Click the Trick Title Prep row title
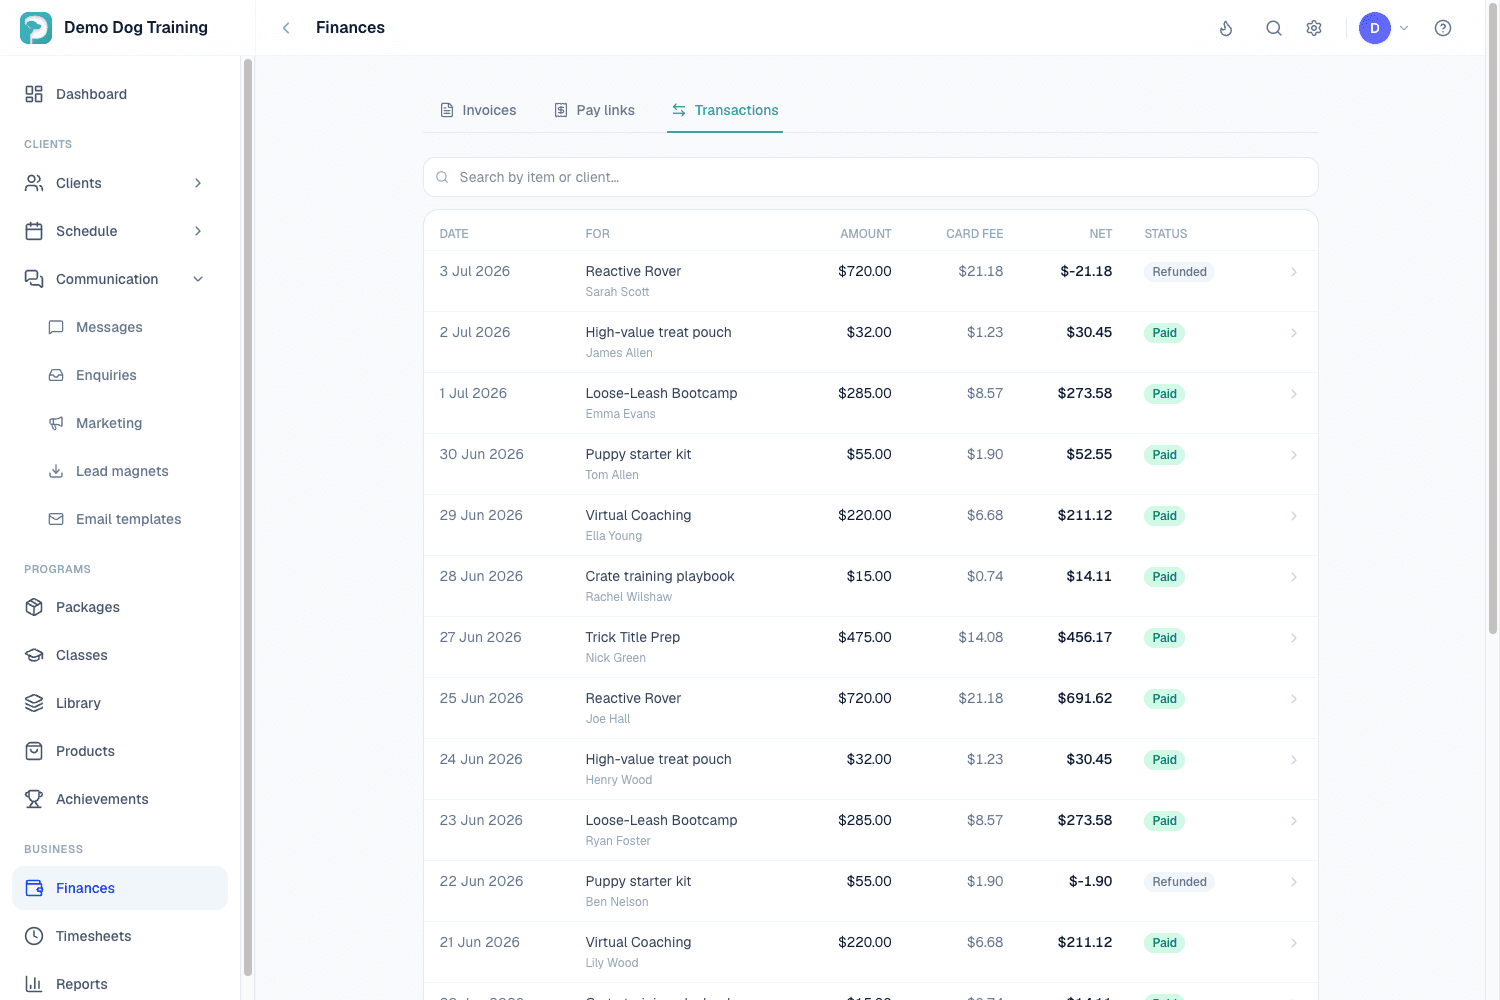Viewport: 1500px width, 1000px height. tap(633, 637)
